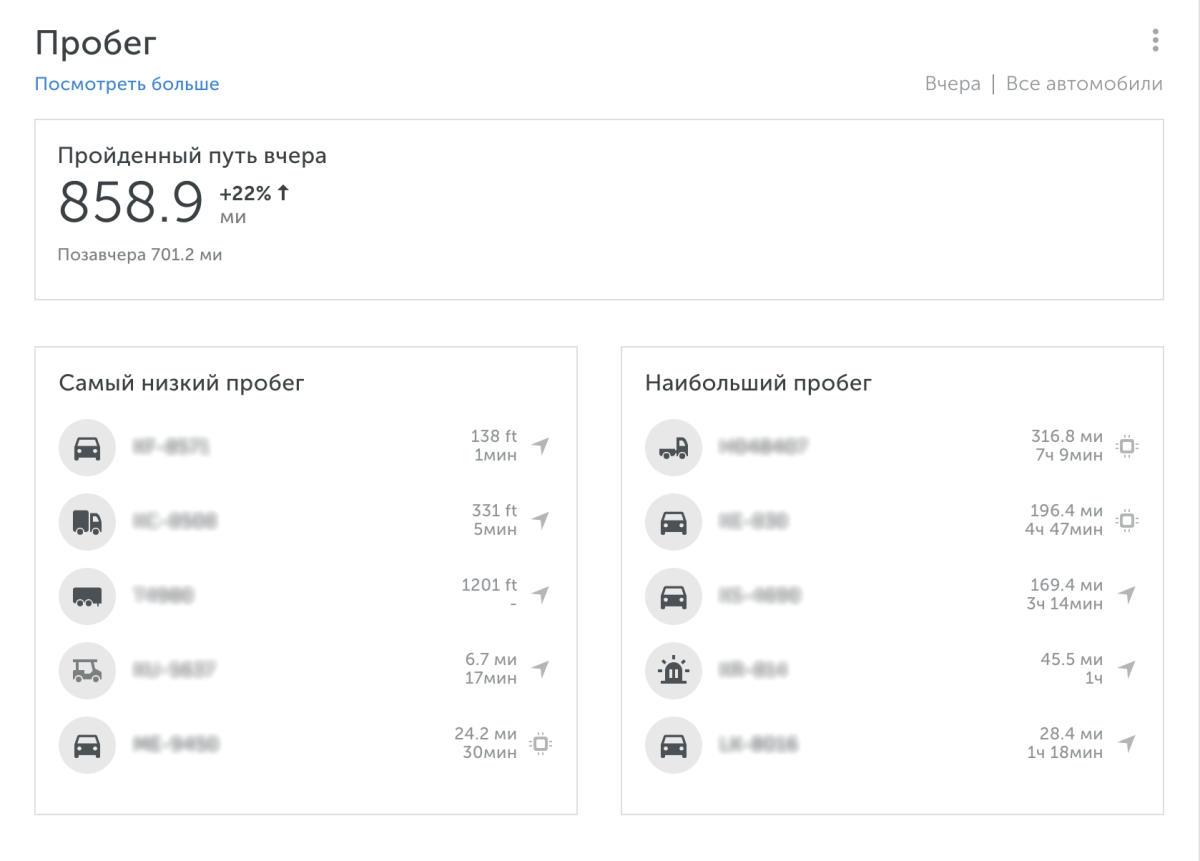This screenshot has width=1200, height=861.
Task: Open the 'Все автомобили' vehicle filter
Action: [1084, 84]
